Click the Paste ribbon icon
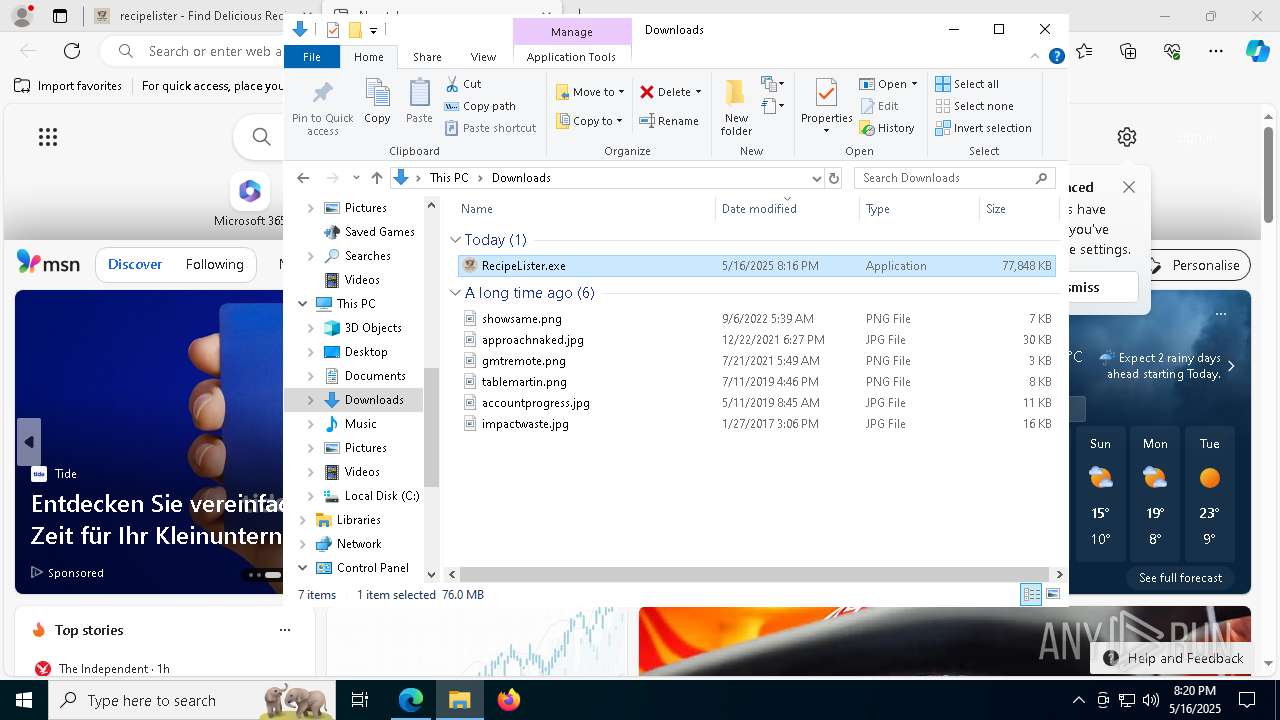 coord(419,102)
